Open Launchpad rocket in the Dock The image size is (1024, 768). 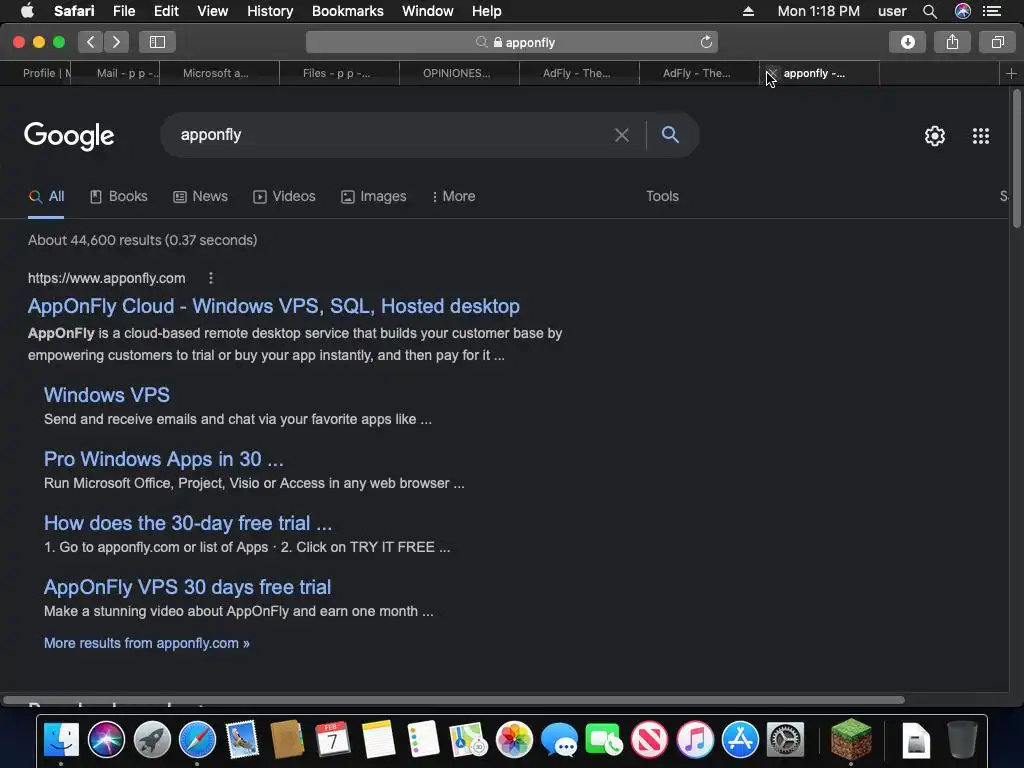point(152,740)
